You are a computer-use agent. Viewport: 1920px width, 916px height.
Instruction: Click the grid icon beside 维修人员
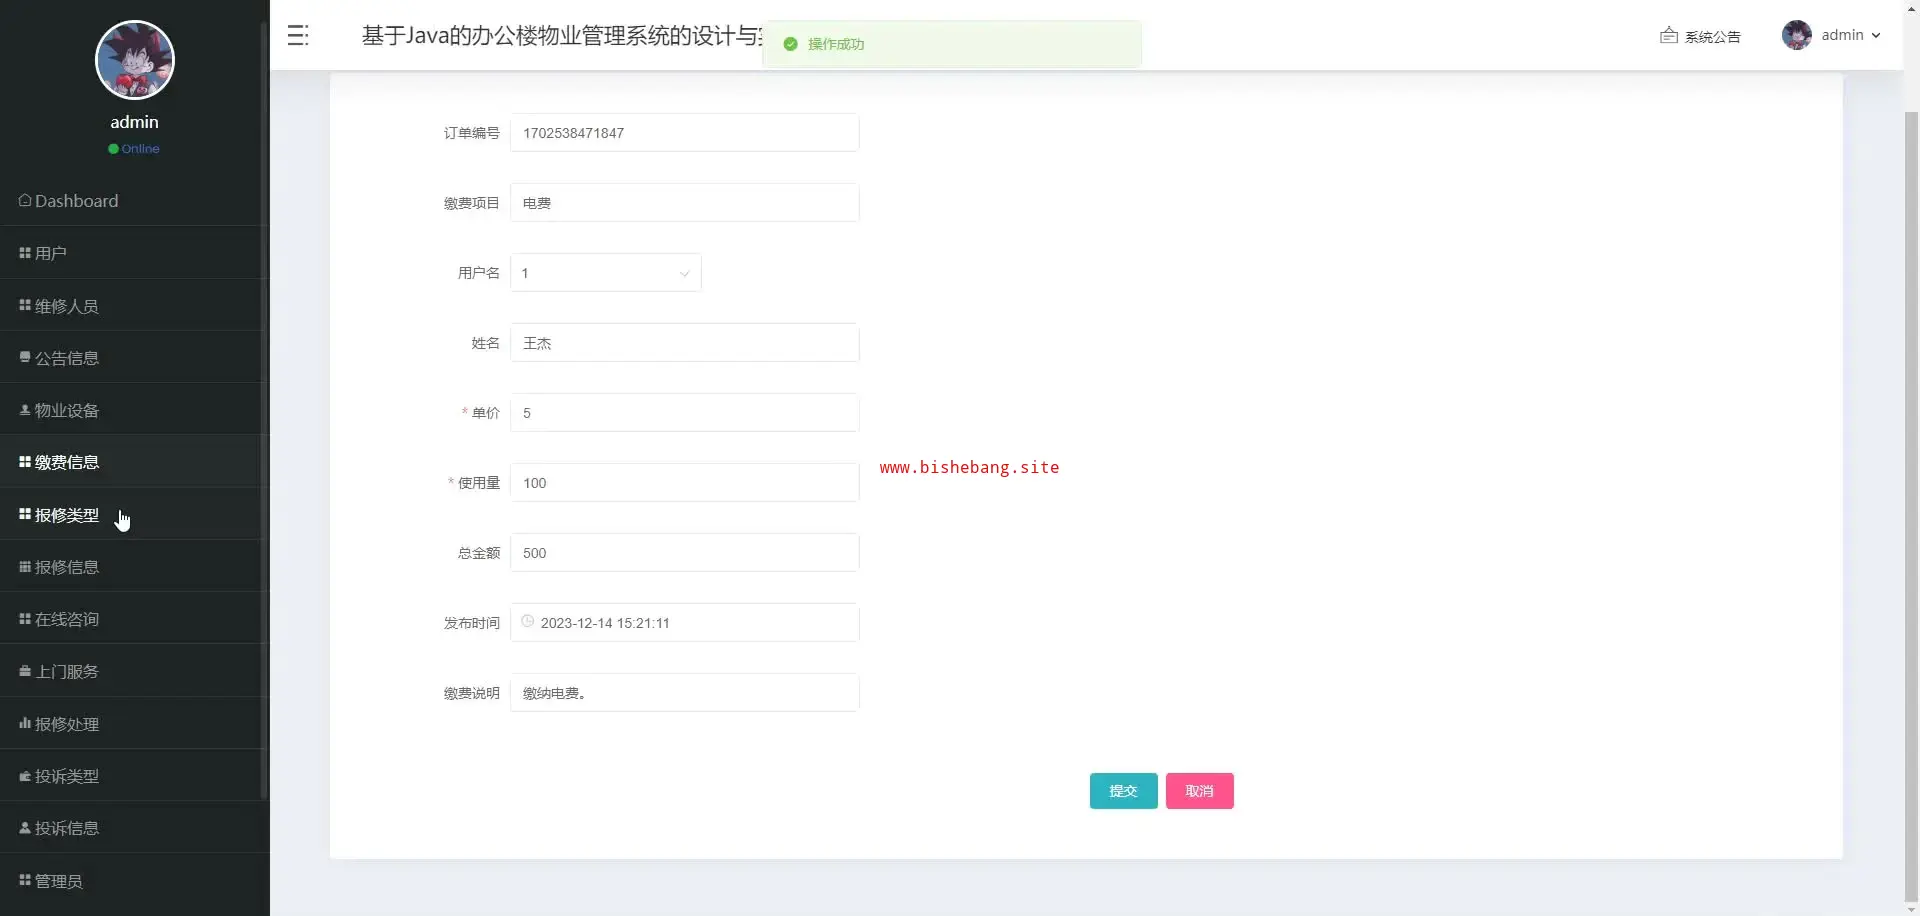coord(25,305)
